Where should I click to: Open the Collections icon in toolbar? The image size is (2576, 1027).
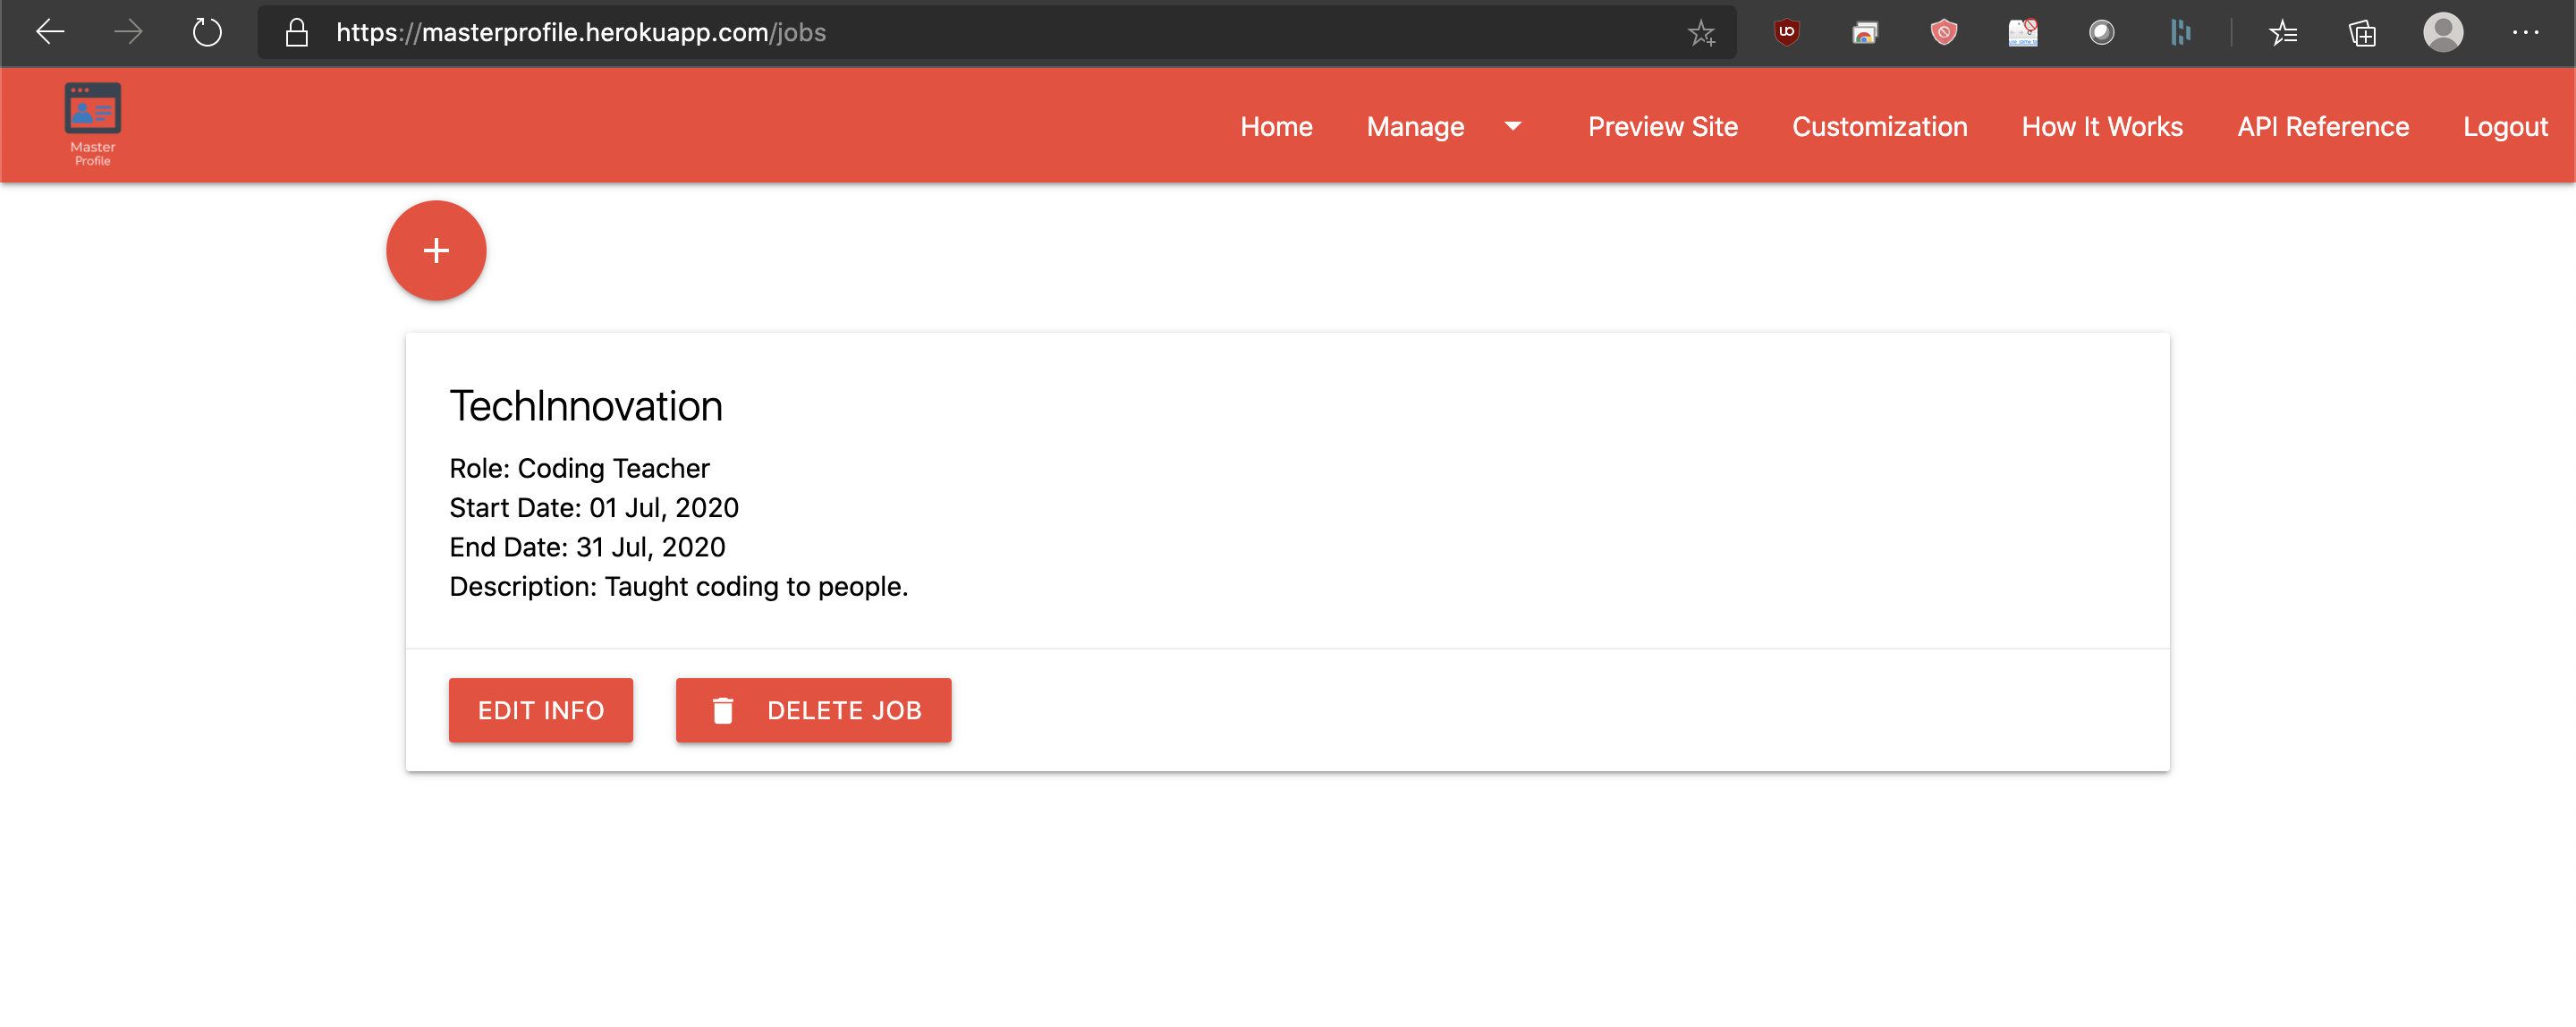click(2362, 33)
